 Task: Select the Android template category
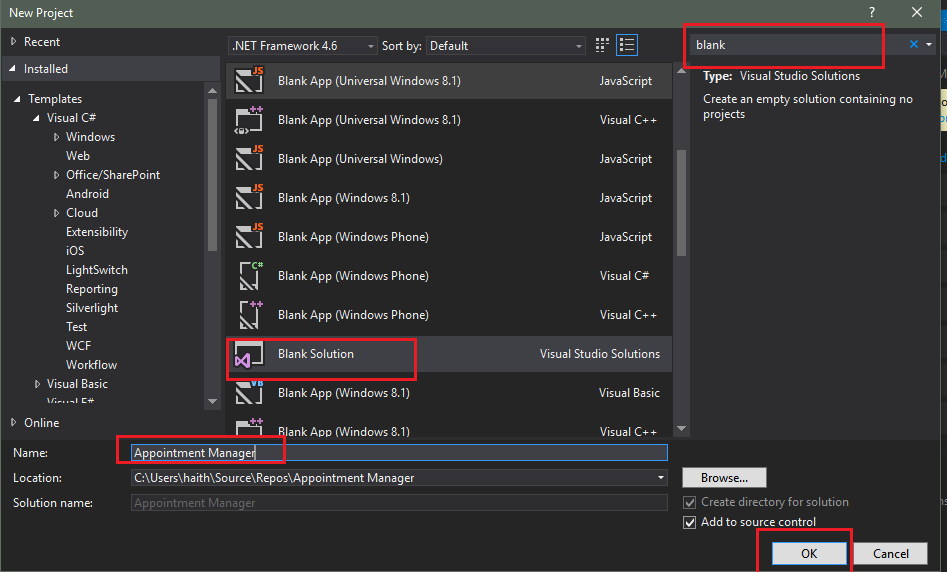pyautogui.click(x=88, y=194)
